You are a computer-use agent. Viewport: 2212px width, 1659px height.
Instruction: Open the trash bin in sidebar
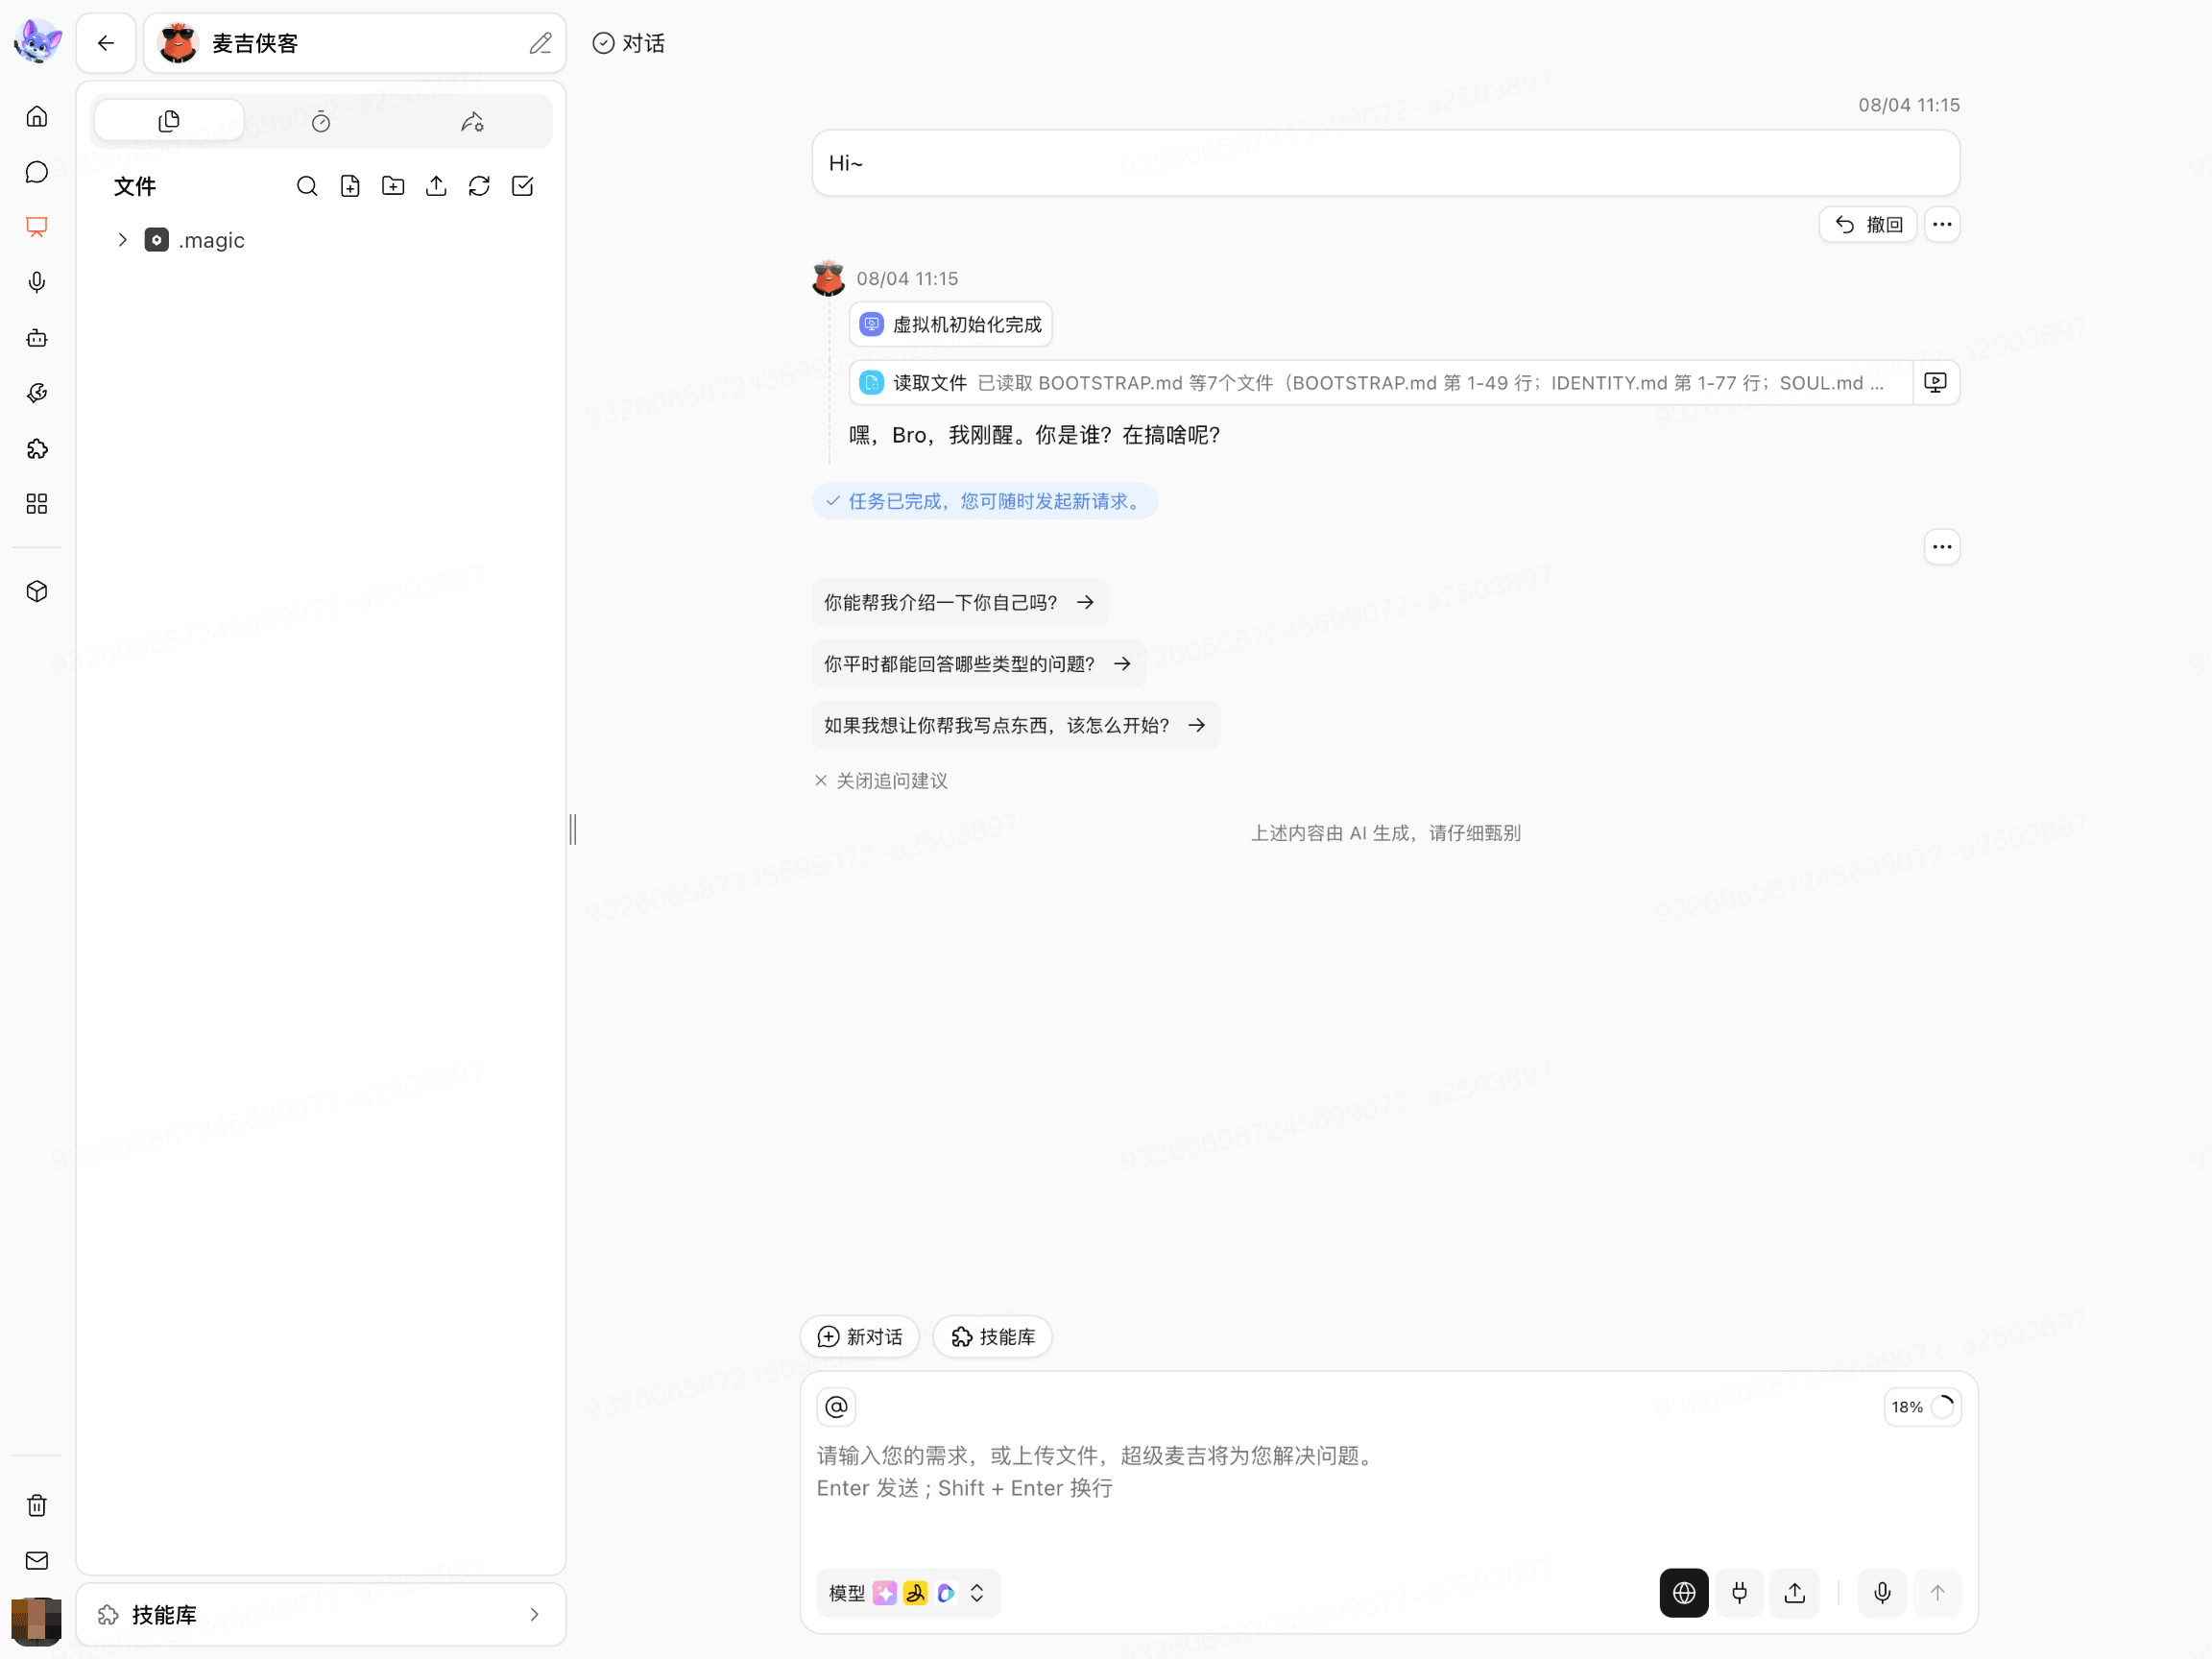click(x=37, y=1505)
